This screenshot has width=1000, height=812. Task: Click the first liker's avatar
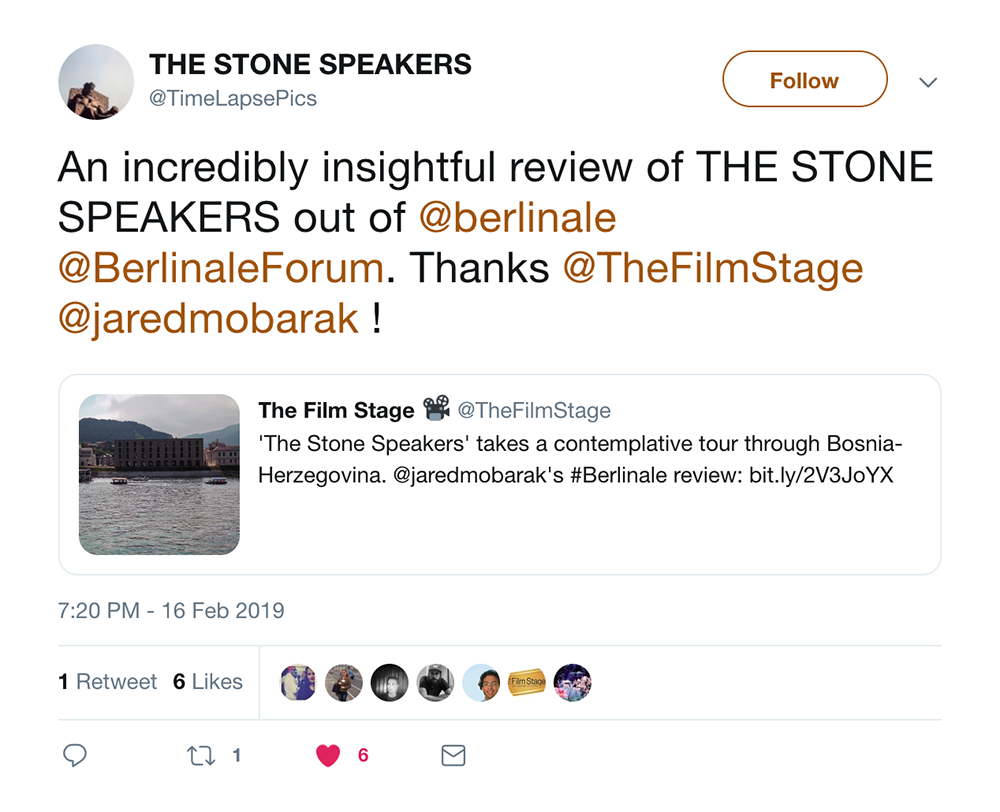[x=298, y=682]
